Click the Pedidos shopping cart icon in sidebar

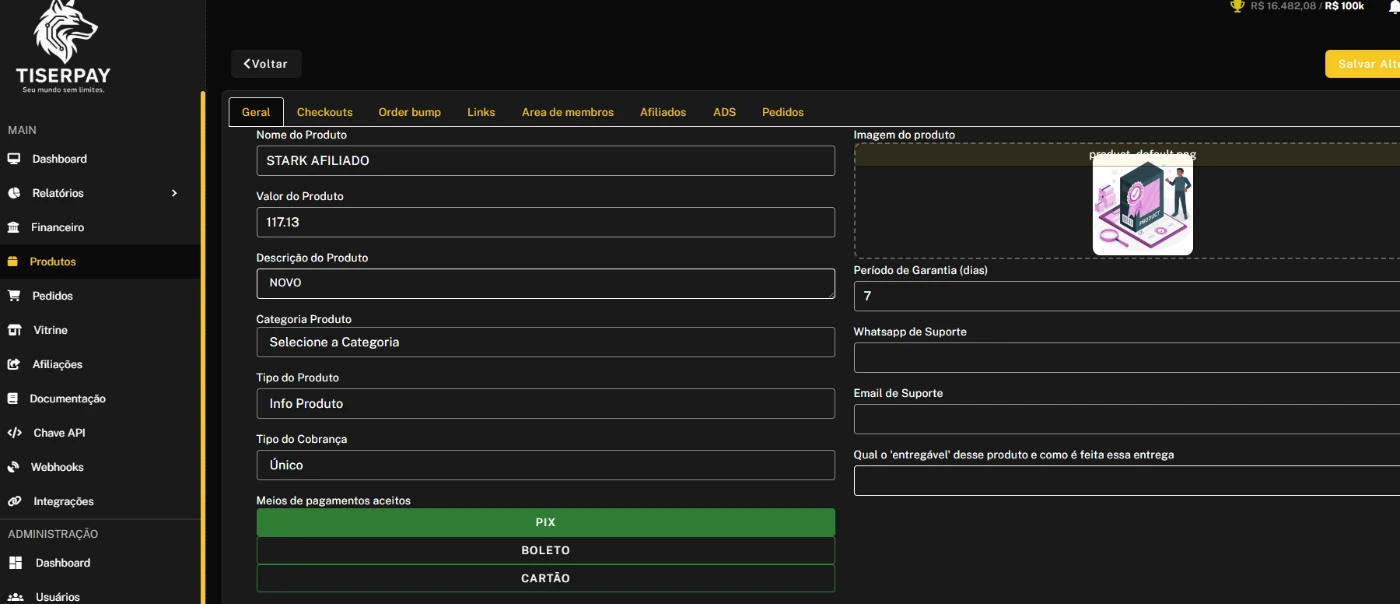(x=14, y=296)
